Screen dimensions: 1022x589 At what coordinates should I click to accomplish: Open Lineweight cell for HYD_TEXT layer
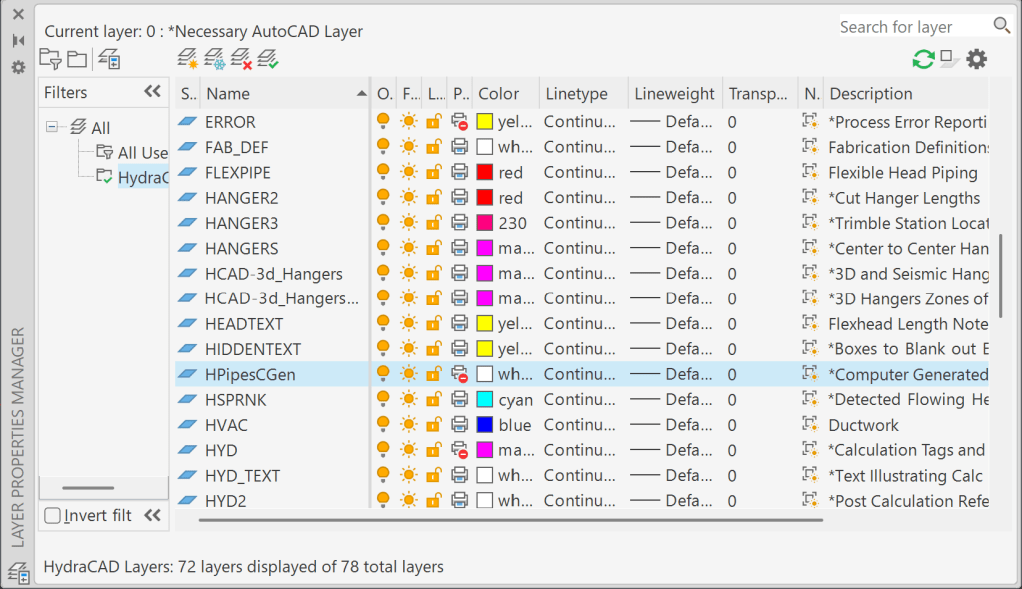(671, 475)
